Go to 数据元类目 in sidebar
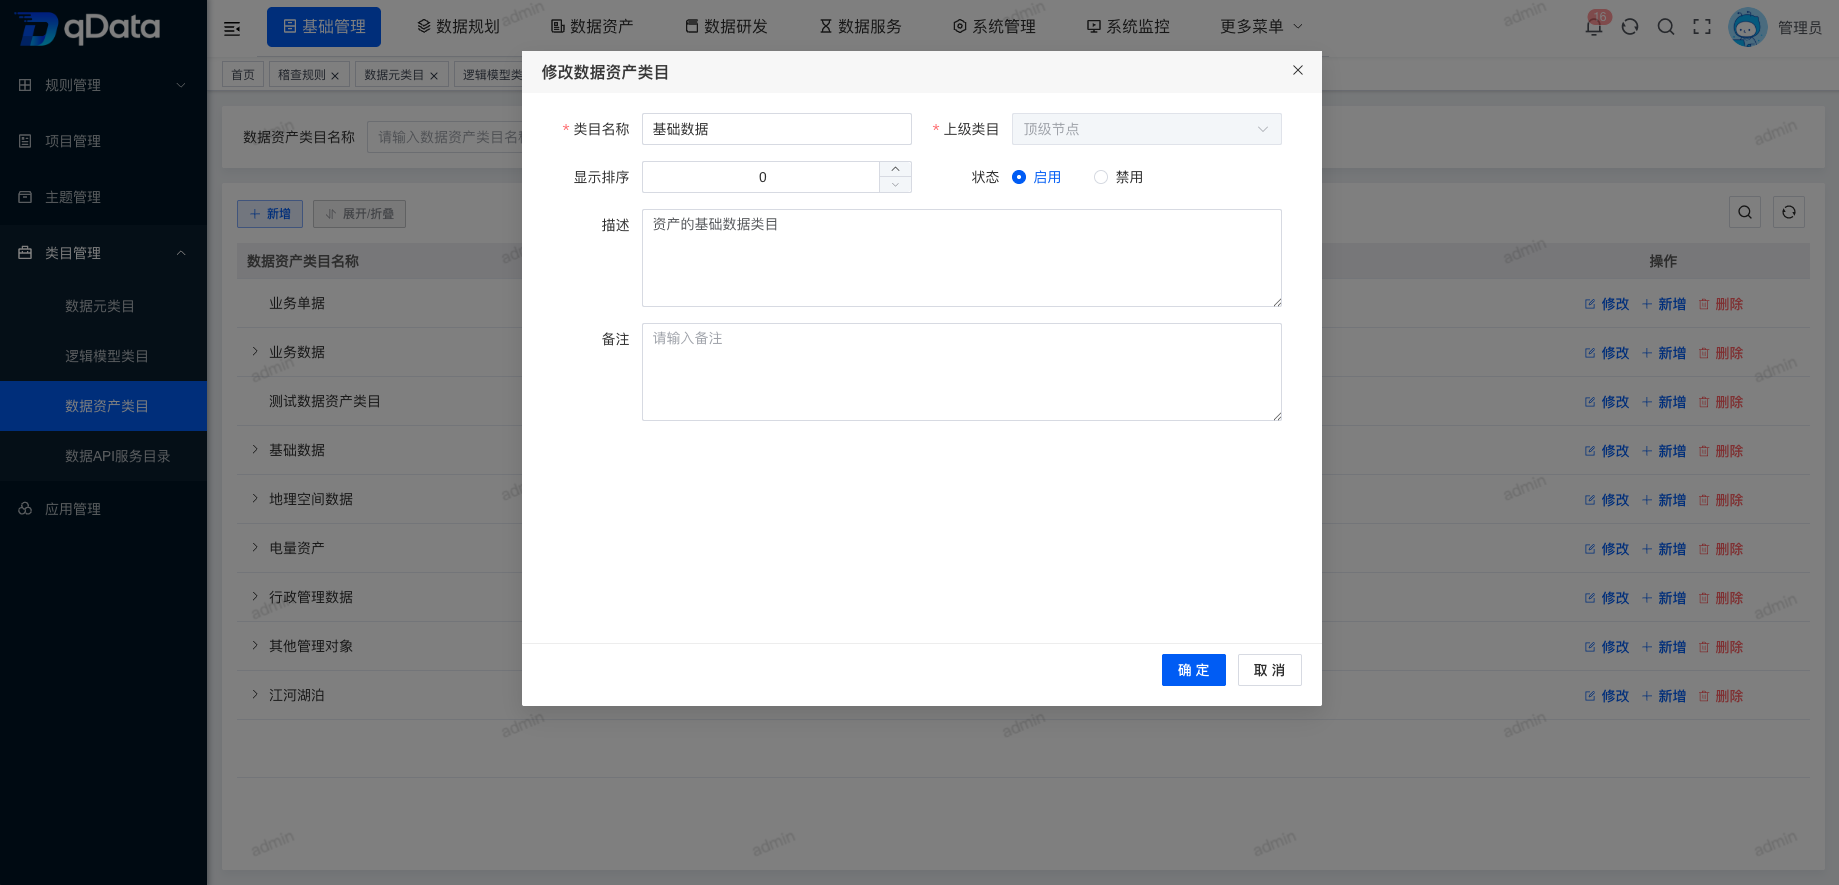The width and height of the screenshot is (1839, 885). point(103,306)
